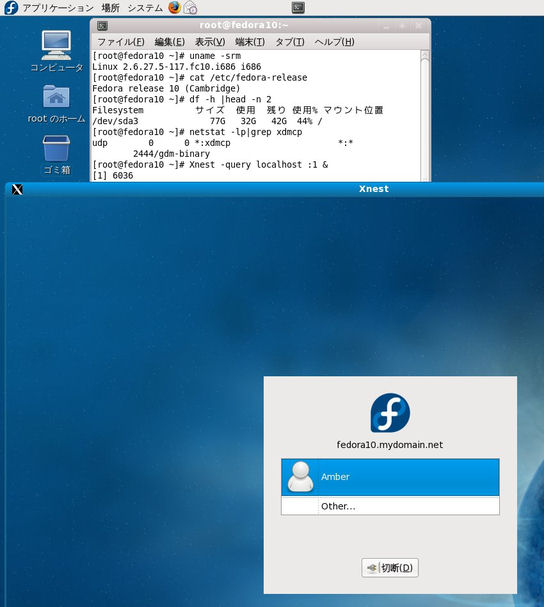Screen dimensions: 544x607
Task: Open the Fedora logo main menu icon
Action: (10, 7)
